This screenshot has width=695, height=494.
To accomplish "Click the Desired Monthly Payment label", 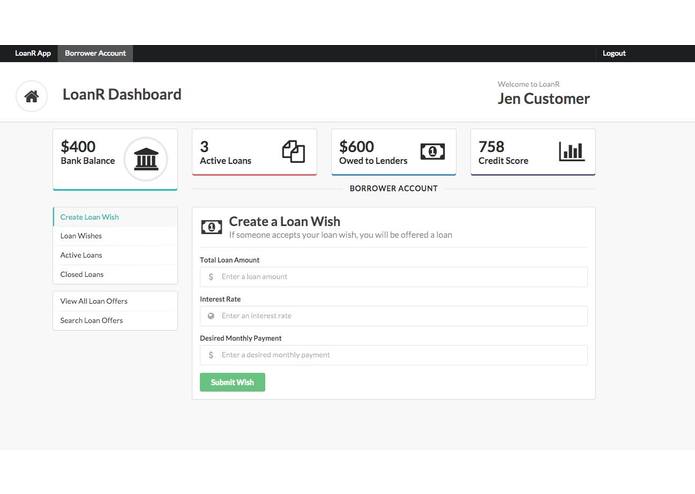I will 241,338.
